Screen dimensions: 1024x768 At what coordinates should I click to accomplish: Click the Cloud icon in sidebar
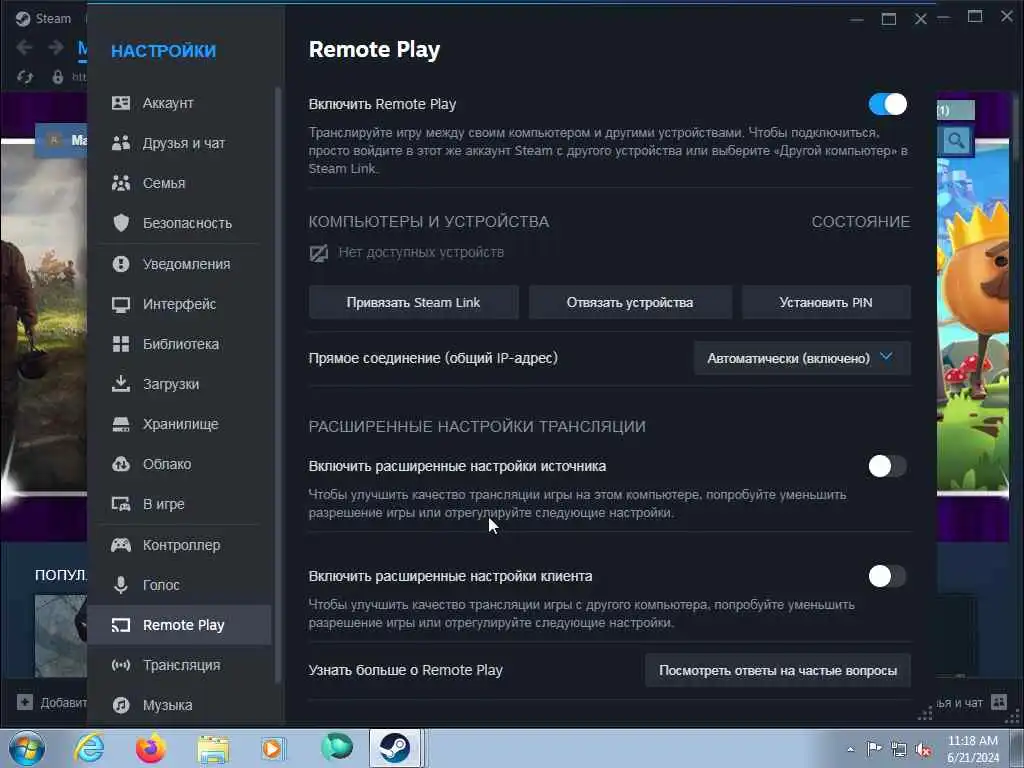coord(121,464)
